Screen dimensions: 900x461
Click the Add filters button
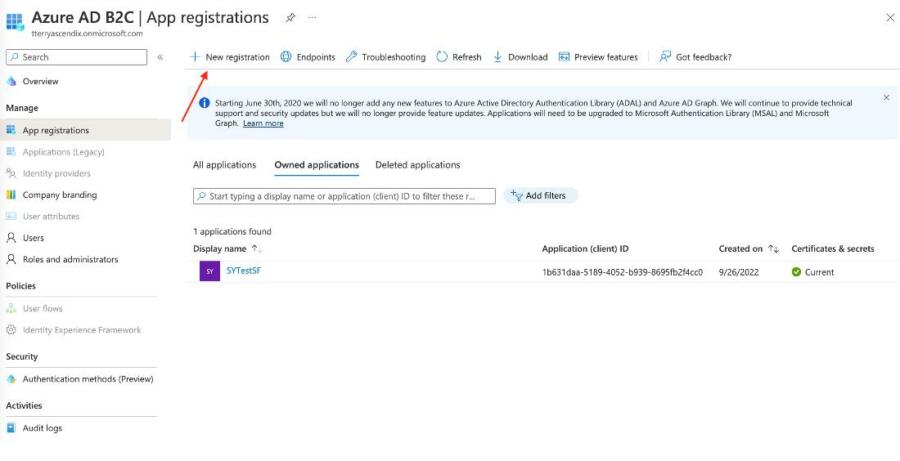coord(540,196)
